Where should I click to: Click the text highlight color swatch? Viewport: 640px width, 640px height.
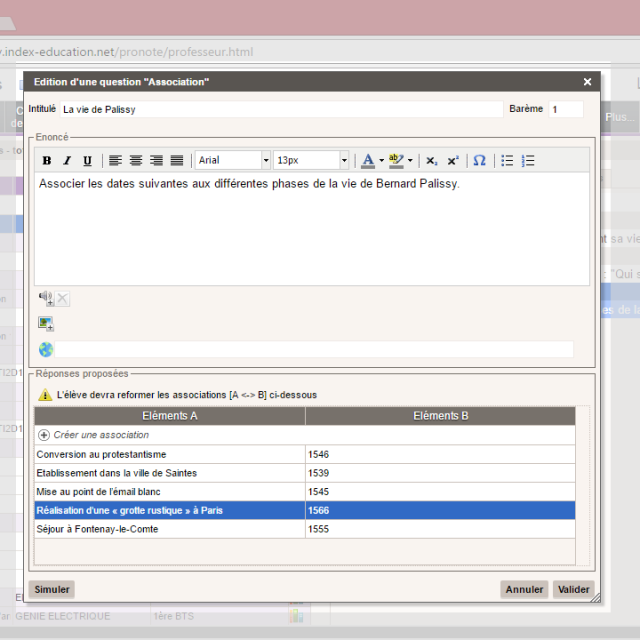(395, 161)
